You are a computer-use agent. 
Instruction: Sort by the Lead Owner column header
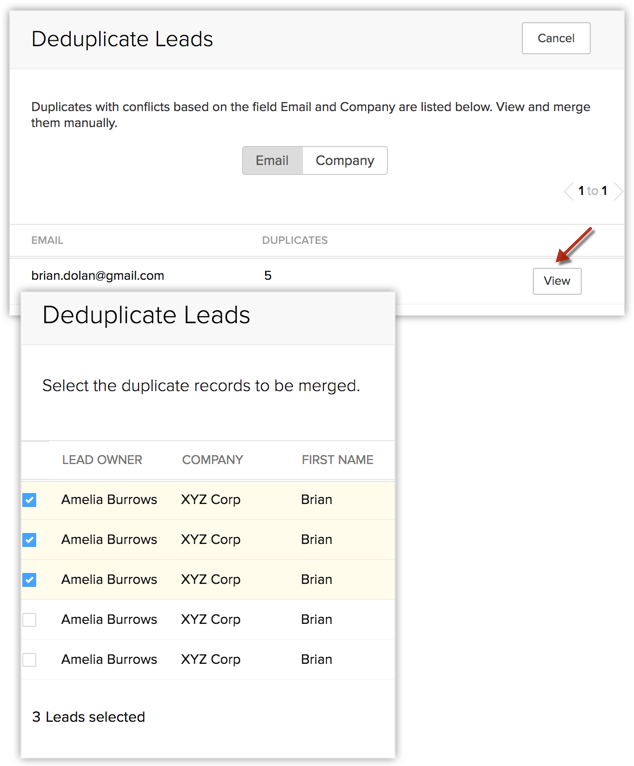point(102,460)
